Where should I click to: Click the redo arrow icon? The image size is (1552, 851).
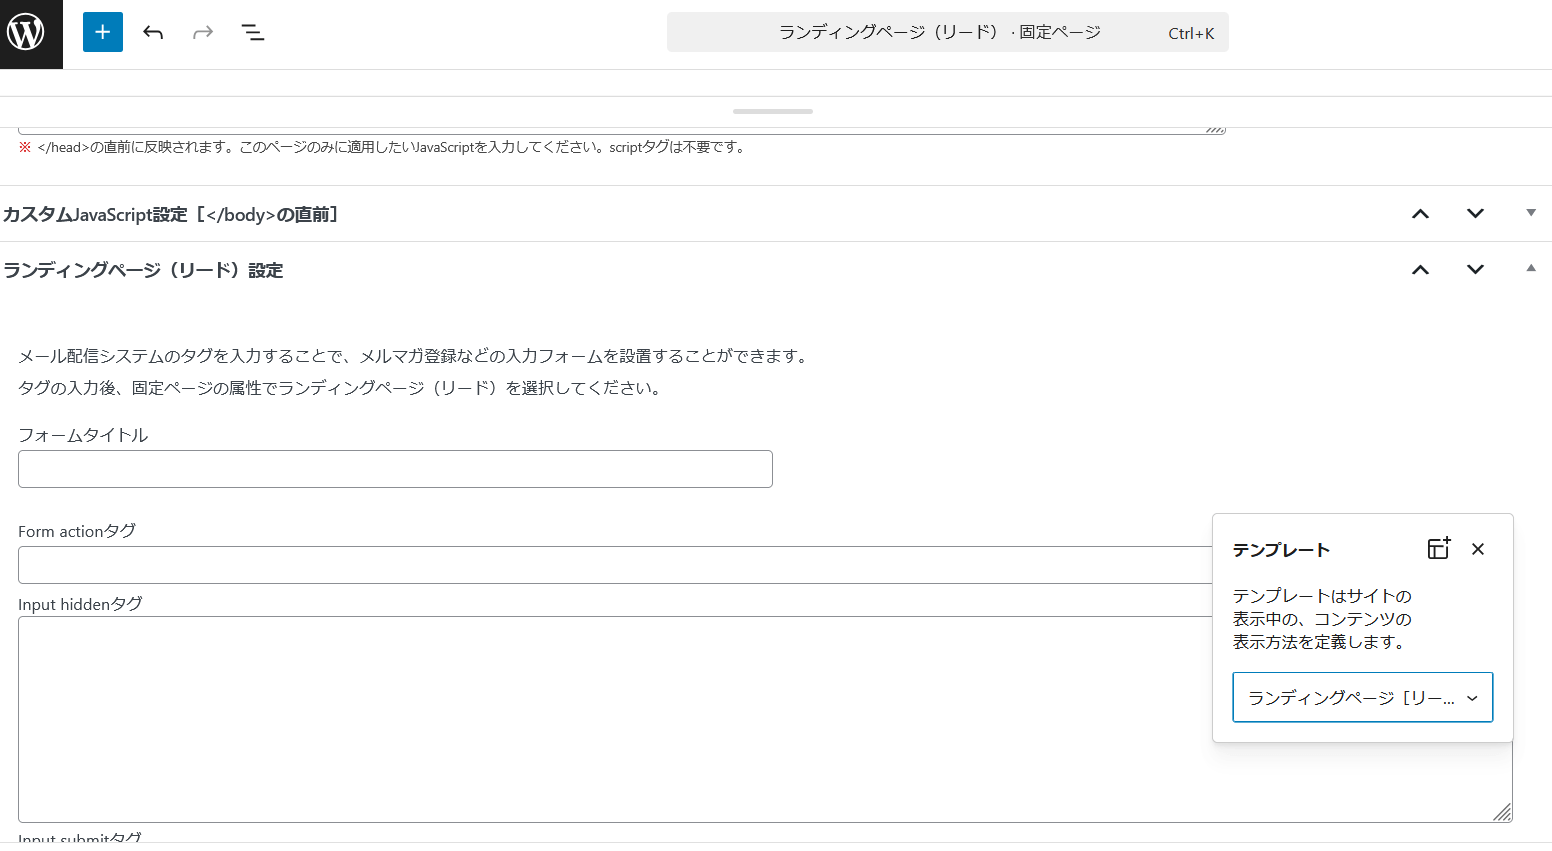(x=203, y=32)
